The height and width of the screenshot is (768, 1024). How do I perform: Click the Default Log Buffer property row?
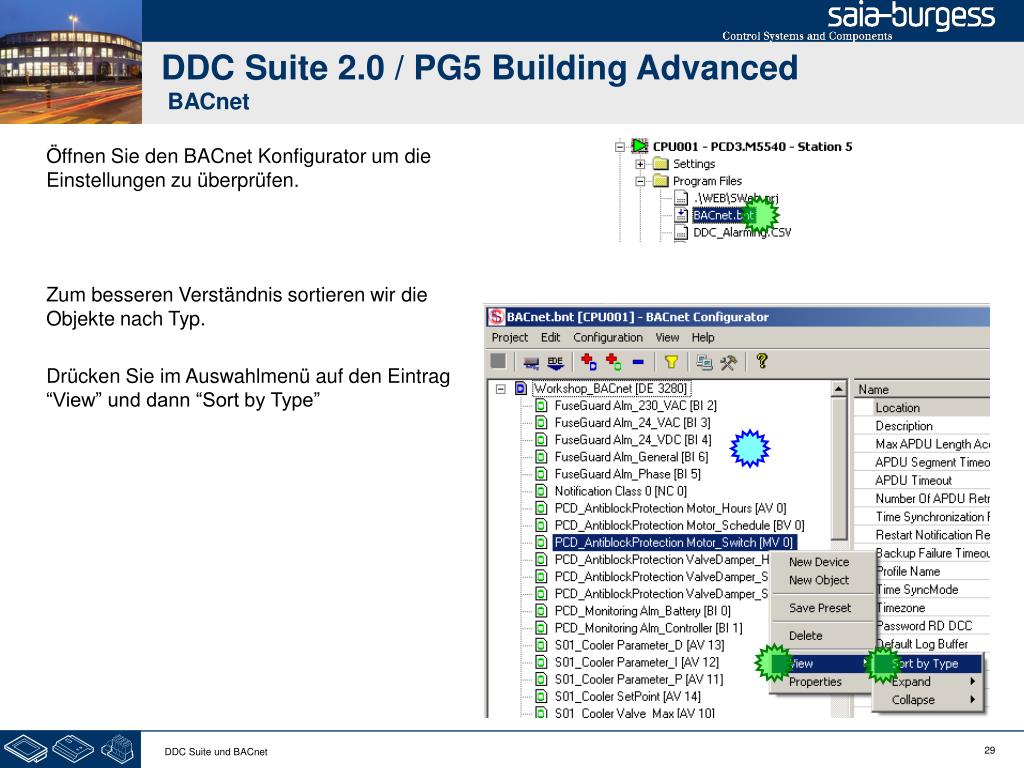pyautogui.click(x=933, y=644)
